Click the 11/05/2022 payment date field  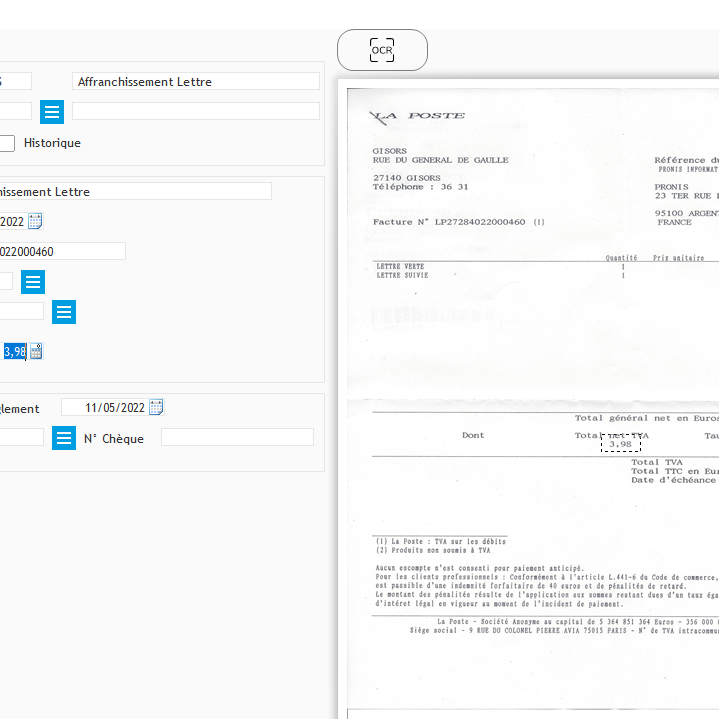(103, 408)
